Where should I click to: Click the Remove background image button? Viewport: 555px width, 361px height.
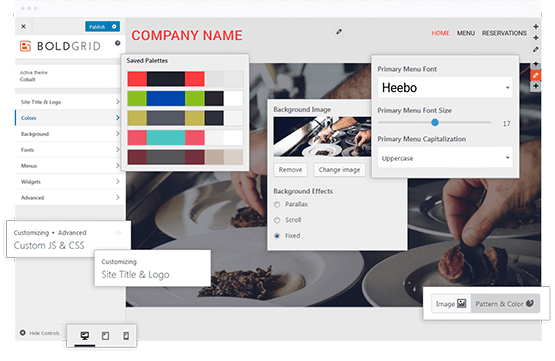pos(291,170)
